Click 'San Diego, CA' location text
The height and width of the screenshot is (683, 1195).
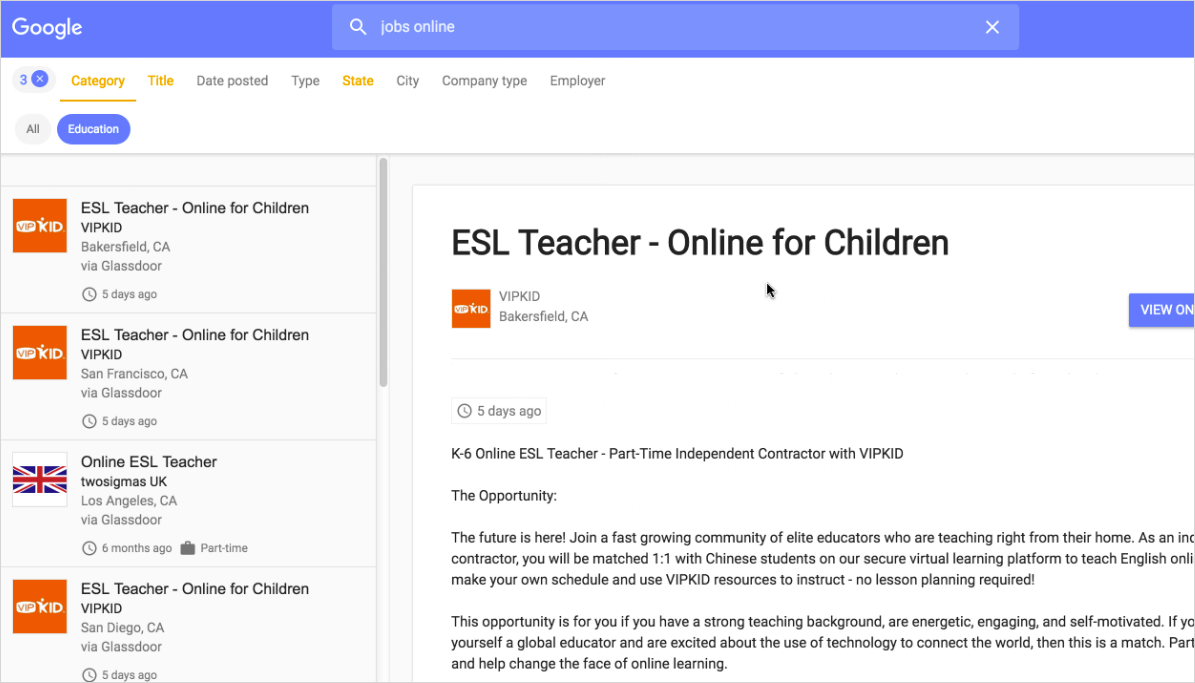[123, 628]
